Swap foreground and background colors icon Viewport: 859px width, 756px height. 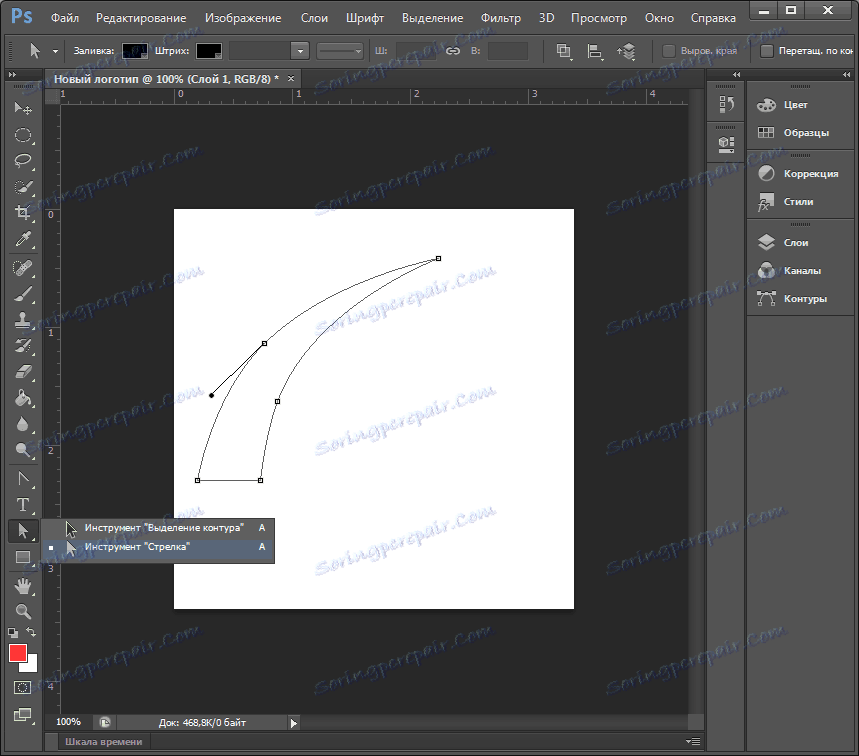pos(31,633)
